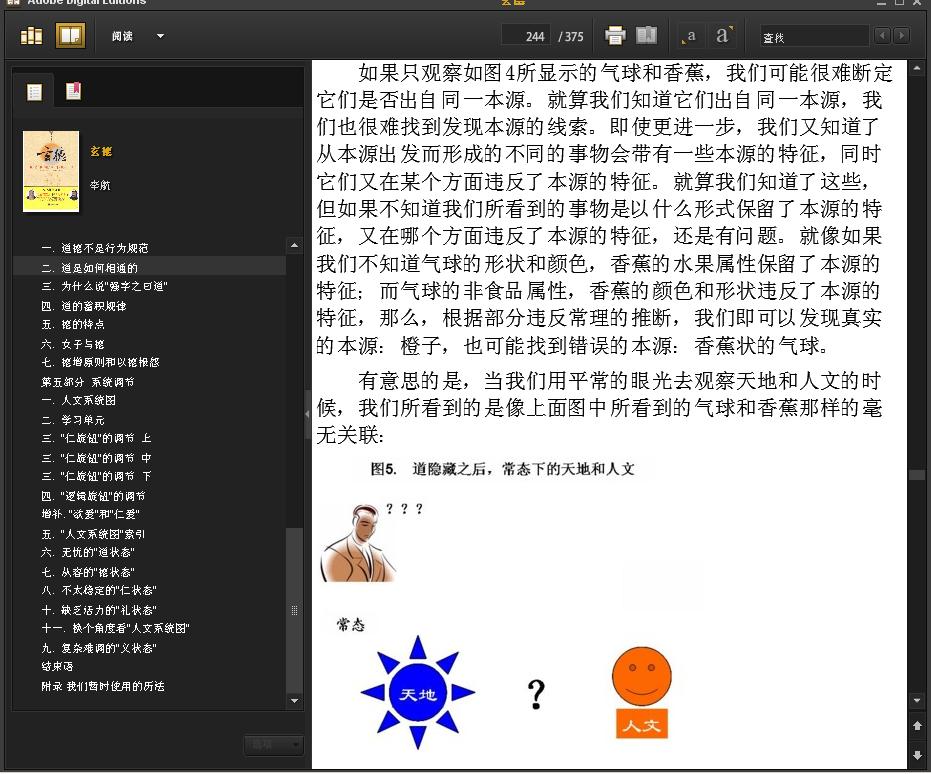The height and width of the screenshot is (774, 931).
Task: Focus the 查找 search field
Action: pos(814,37)
